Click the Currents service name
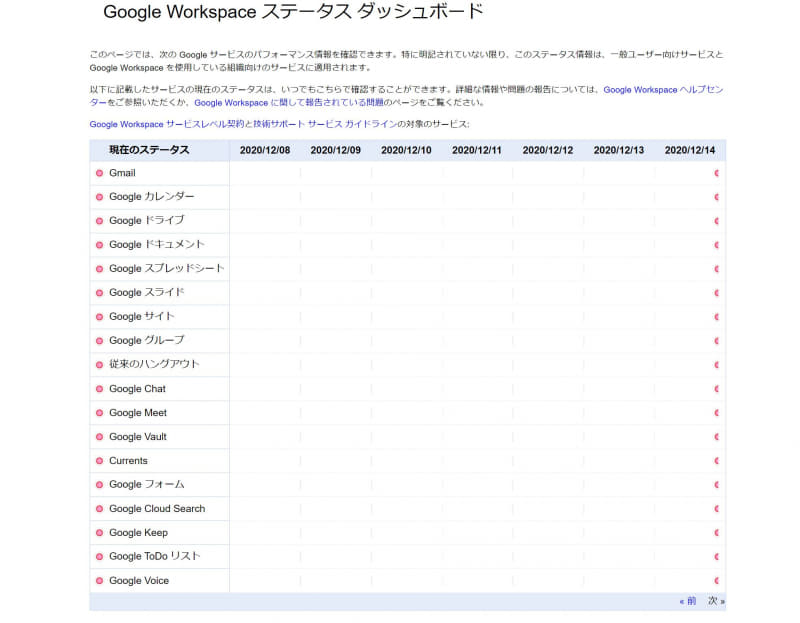 click(128, 461)
